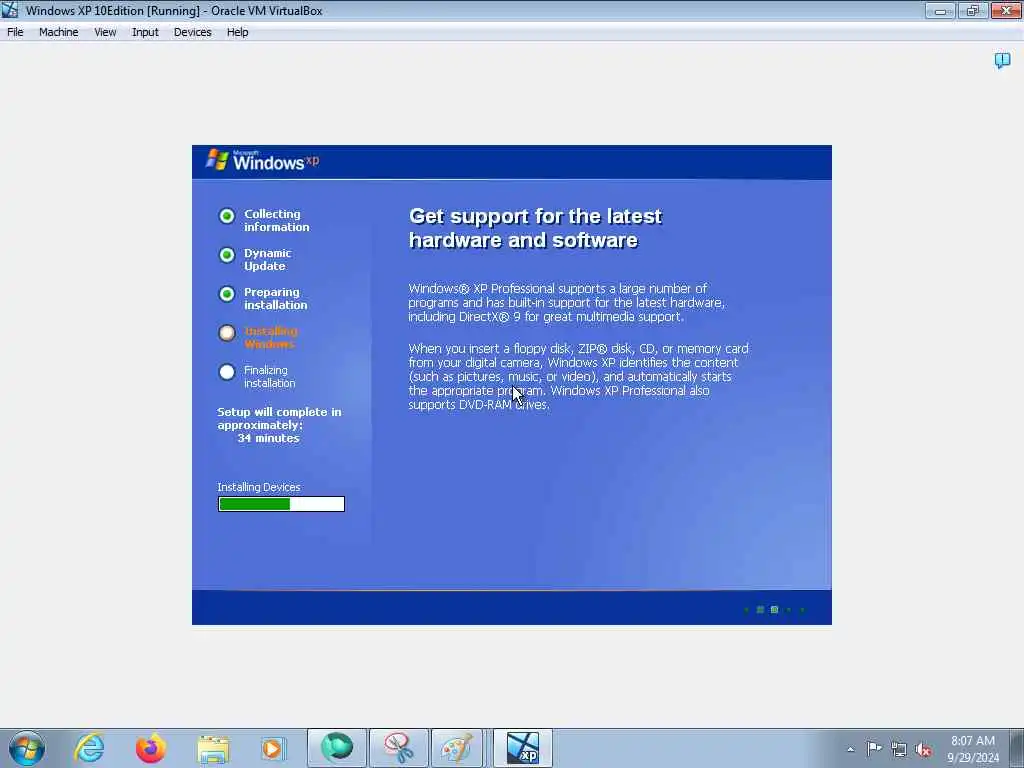This screenshot has height=768, width=1024.
Task: Open the Devices menu
Action: coord(192,32)
